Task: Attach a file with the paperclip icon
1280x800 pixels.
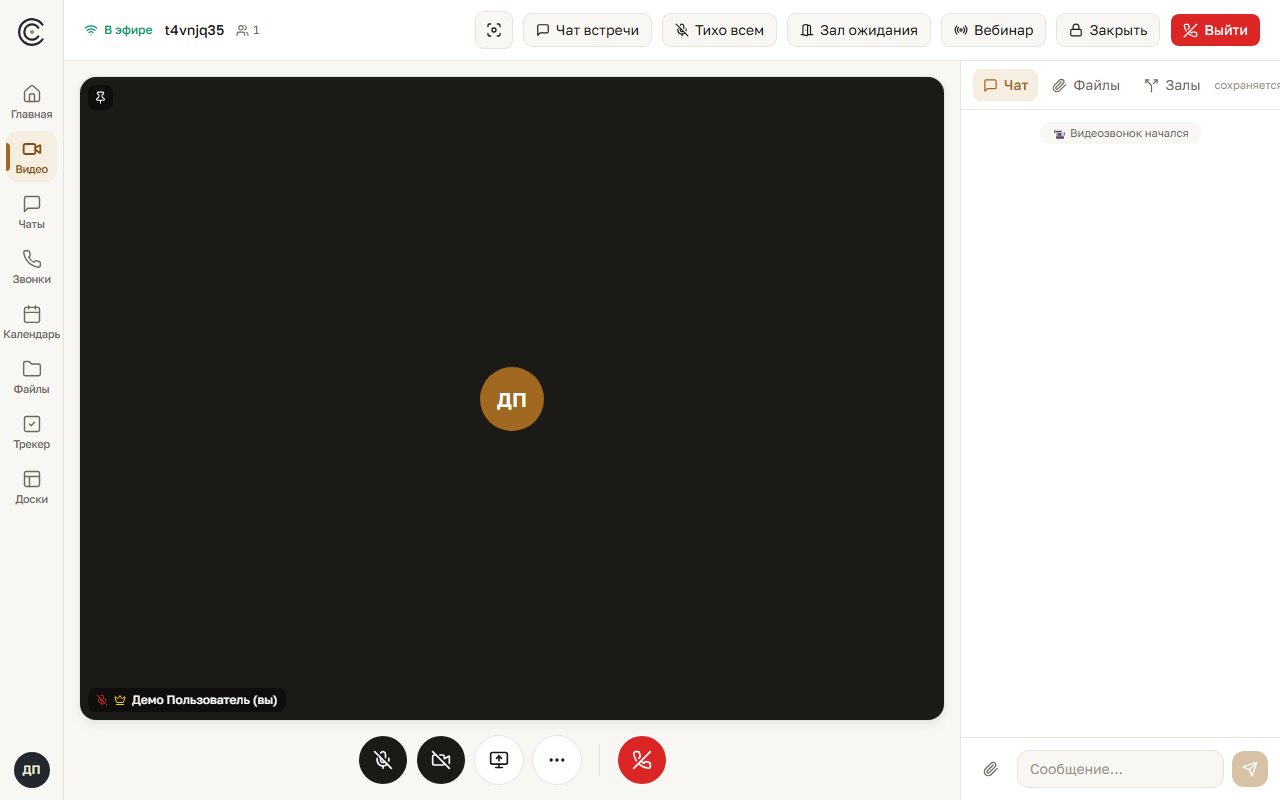Action: coord(991,769)
